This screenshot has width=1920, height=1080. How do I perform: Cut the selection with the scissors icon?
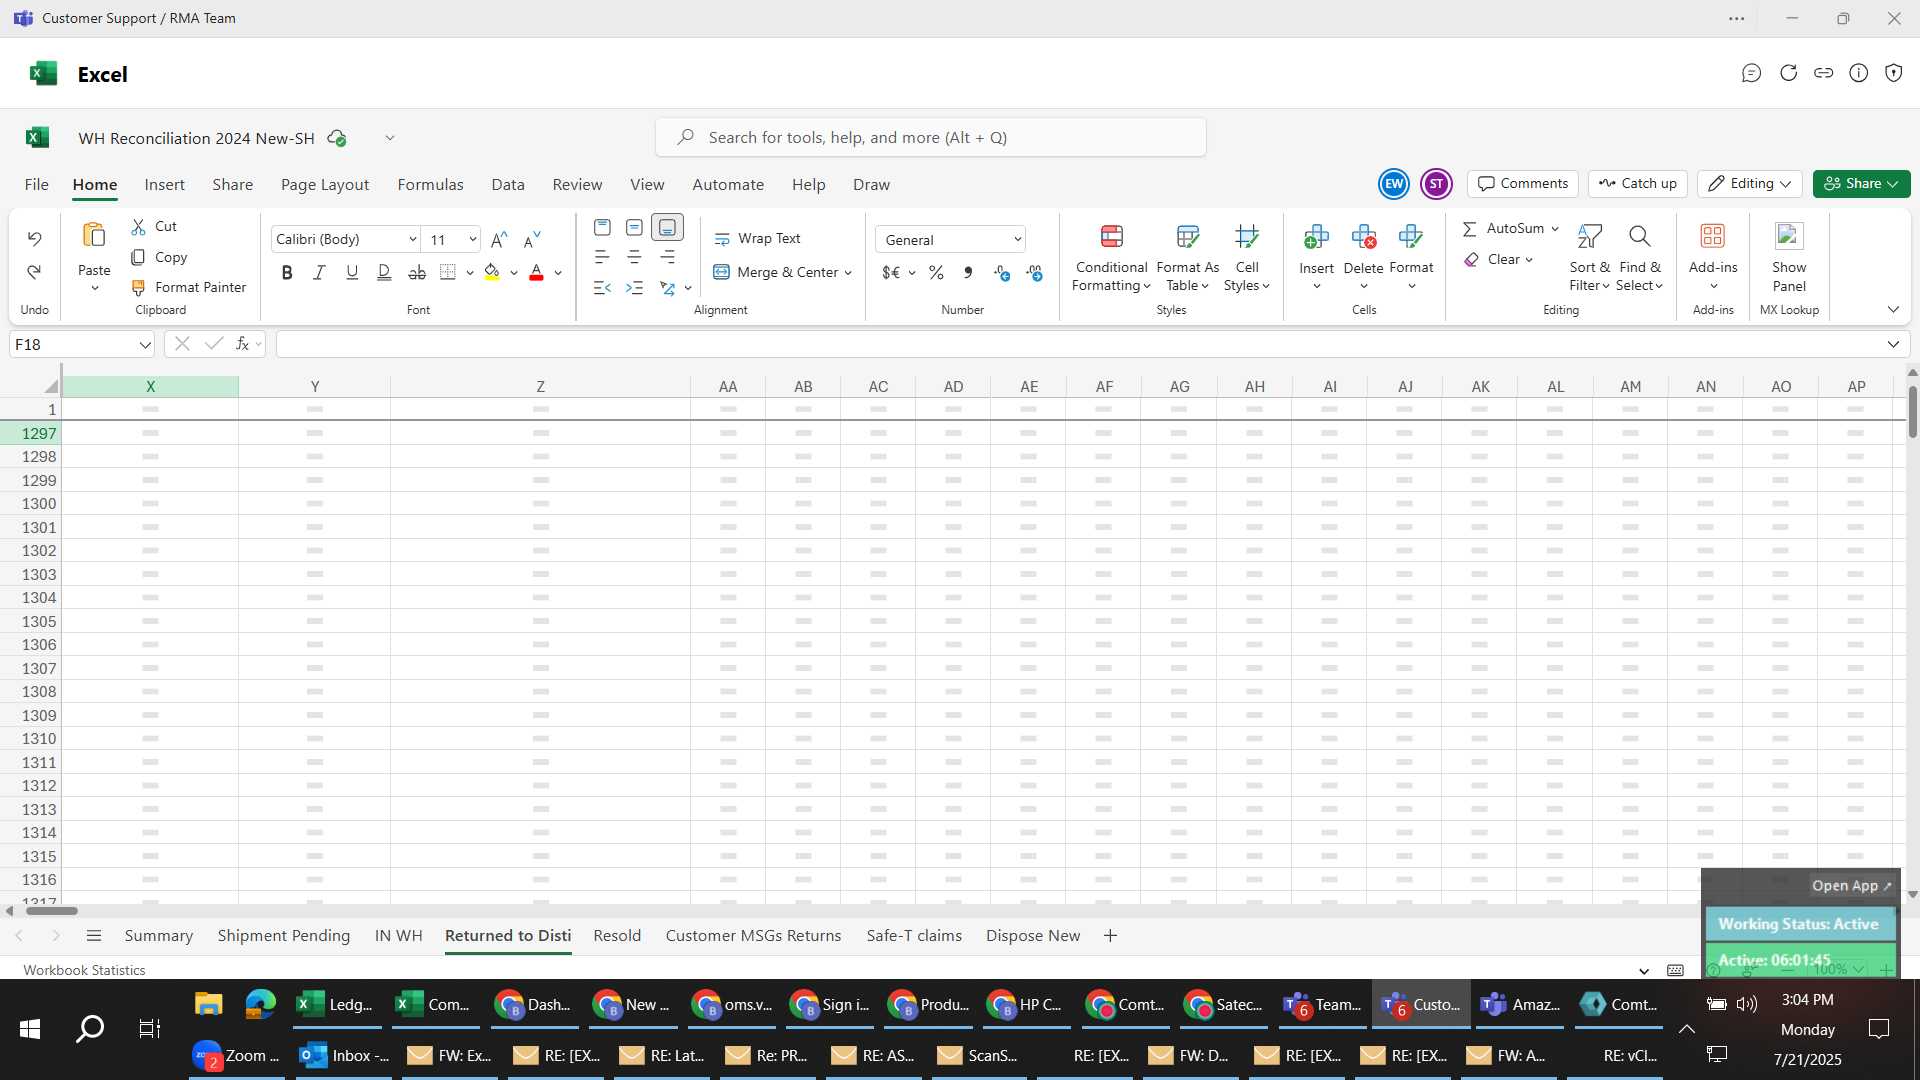click(x=138, y=227)
